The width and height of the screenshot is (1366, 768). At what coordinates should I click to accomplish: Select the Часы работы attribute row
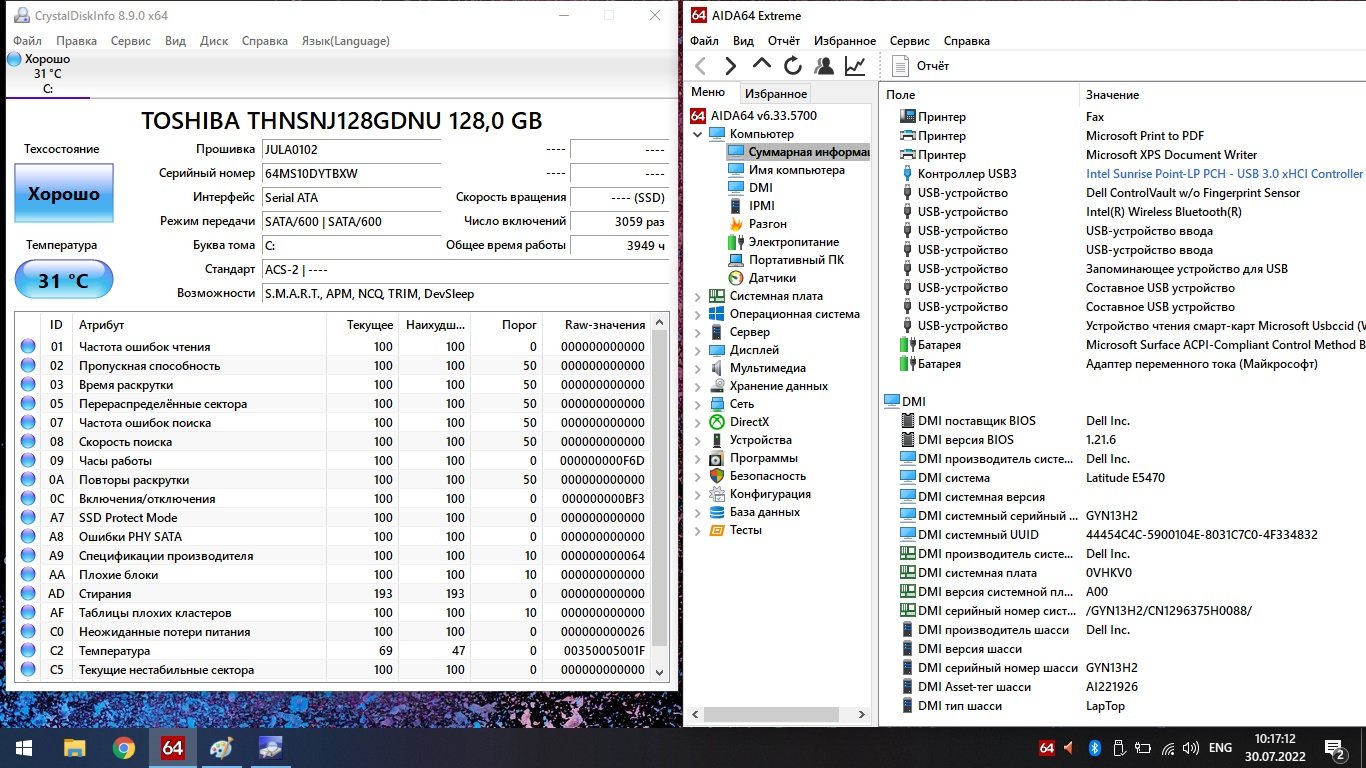[334, 460]
